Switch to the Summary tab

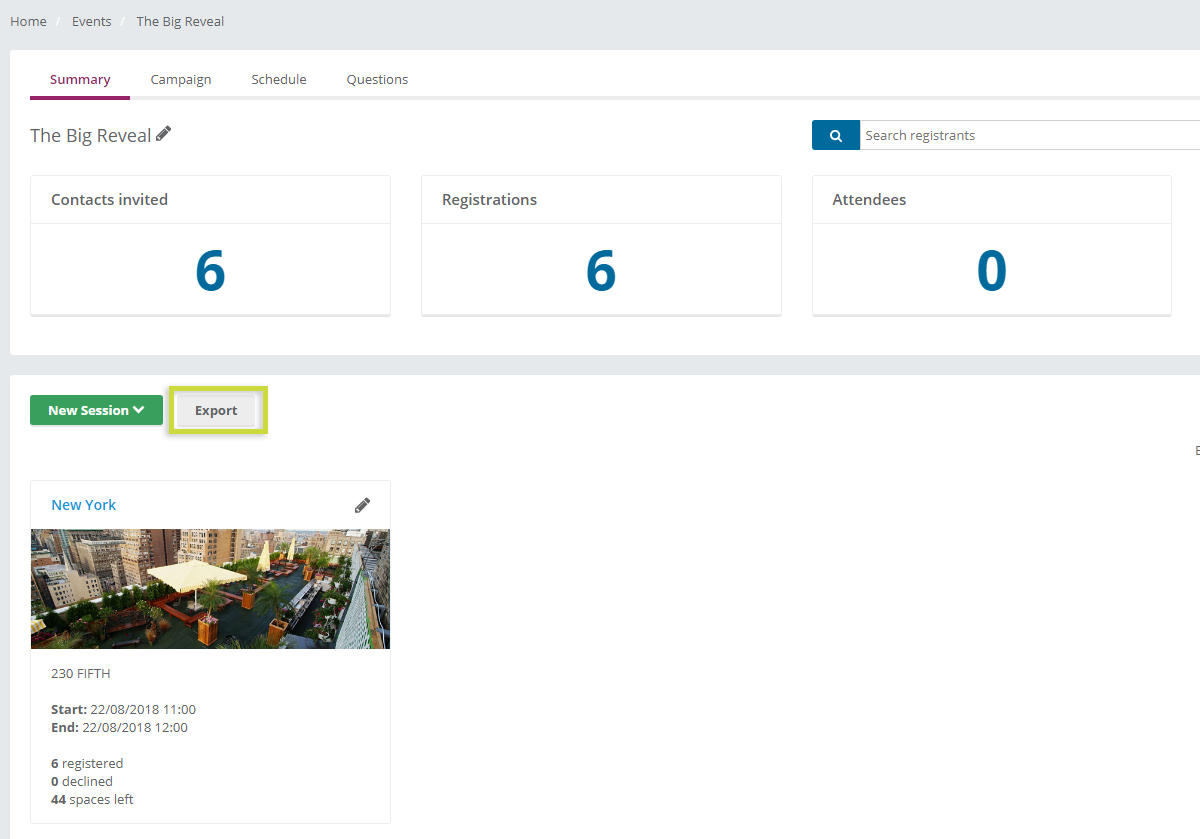80,79
